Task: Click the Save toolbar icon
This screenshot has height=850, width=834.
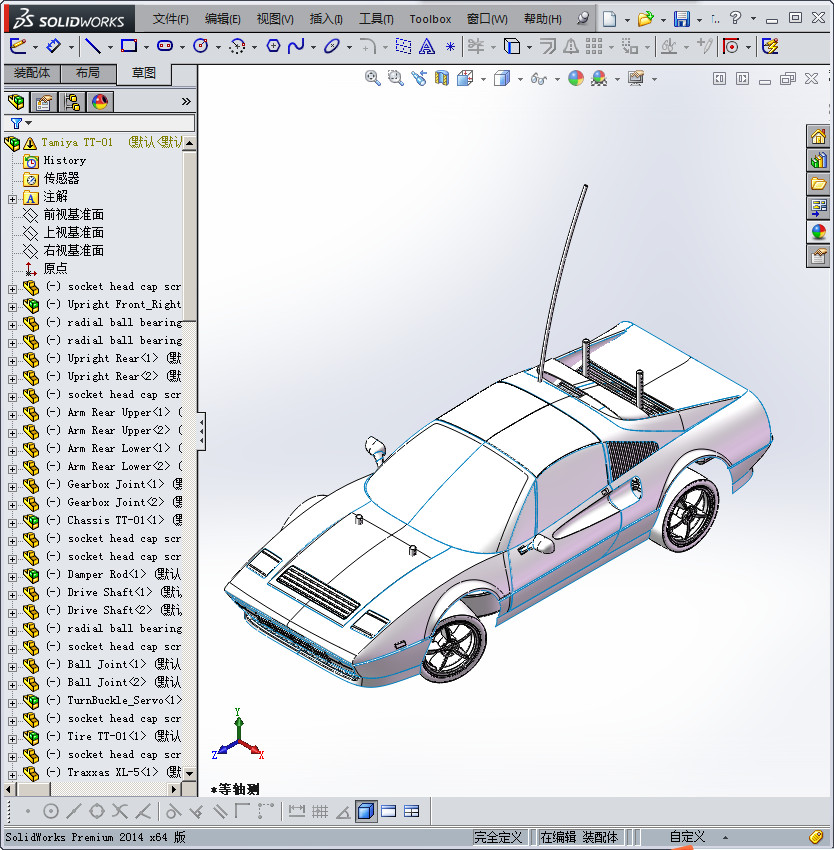Action: pos(682,19)
